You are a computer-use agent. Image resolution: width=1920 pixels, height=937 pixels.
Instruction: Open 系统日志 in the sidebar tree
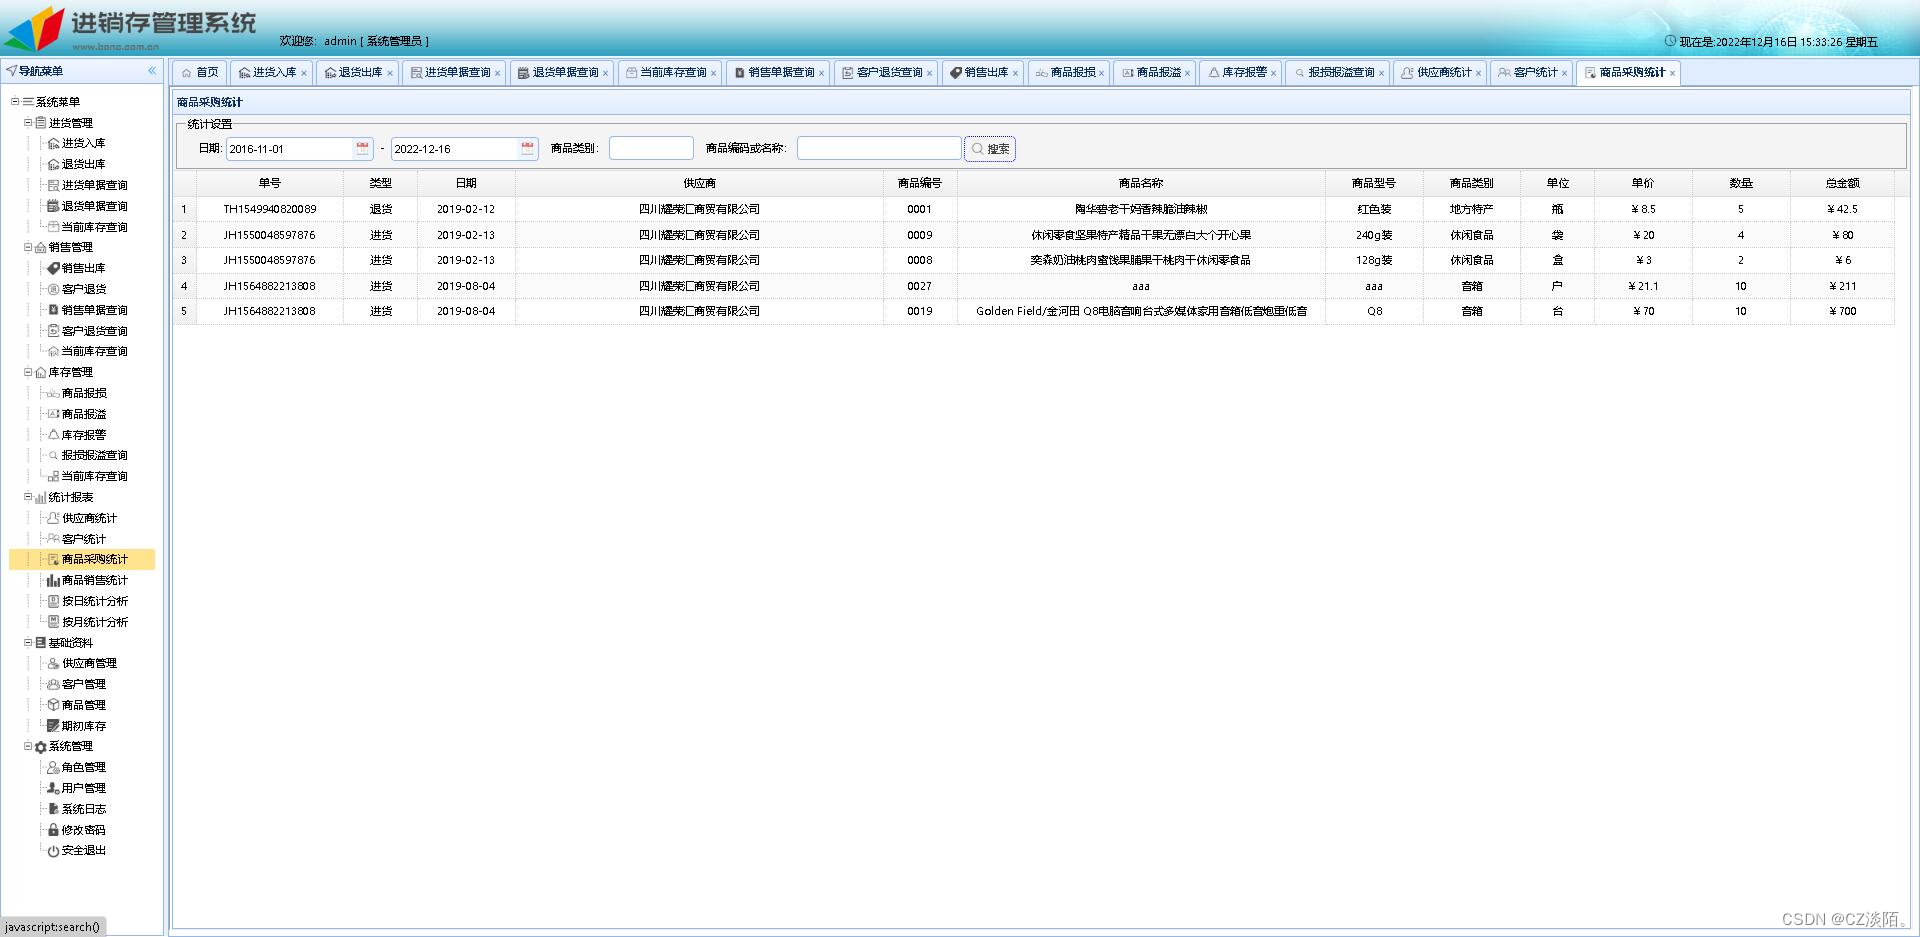click(x=84, y=809)
